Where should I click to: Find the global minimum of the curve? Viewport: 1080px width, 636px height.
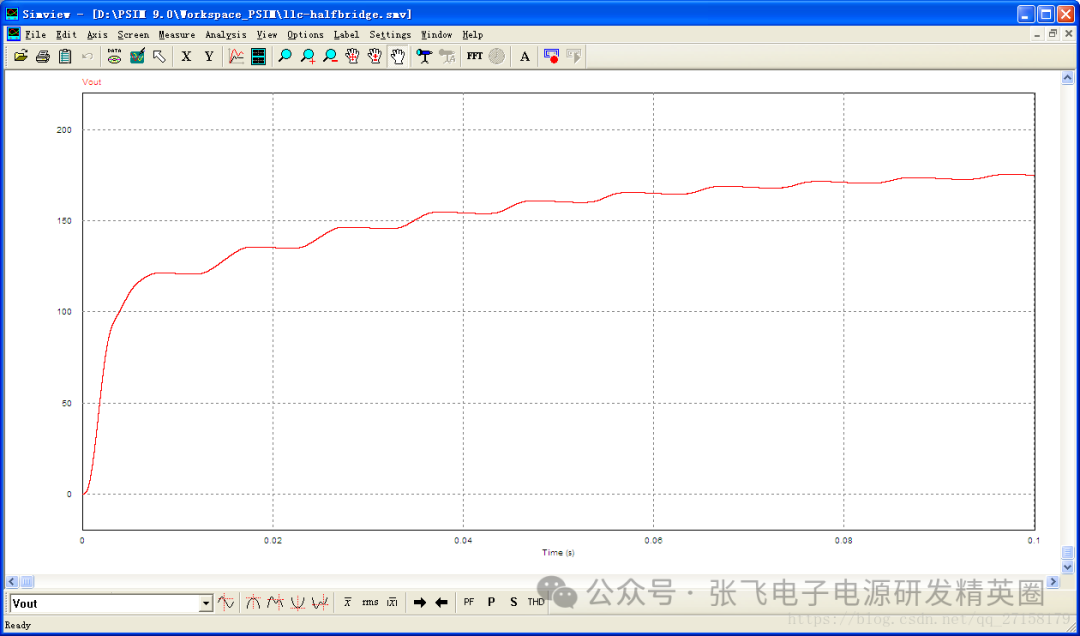point(297,602)
